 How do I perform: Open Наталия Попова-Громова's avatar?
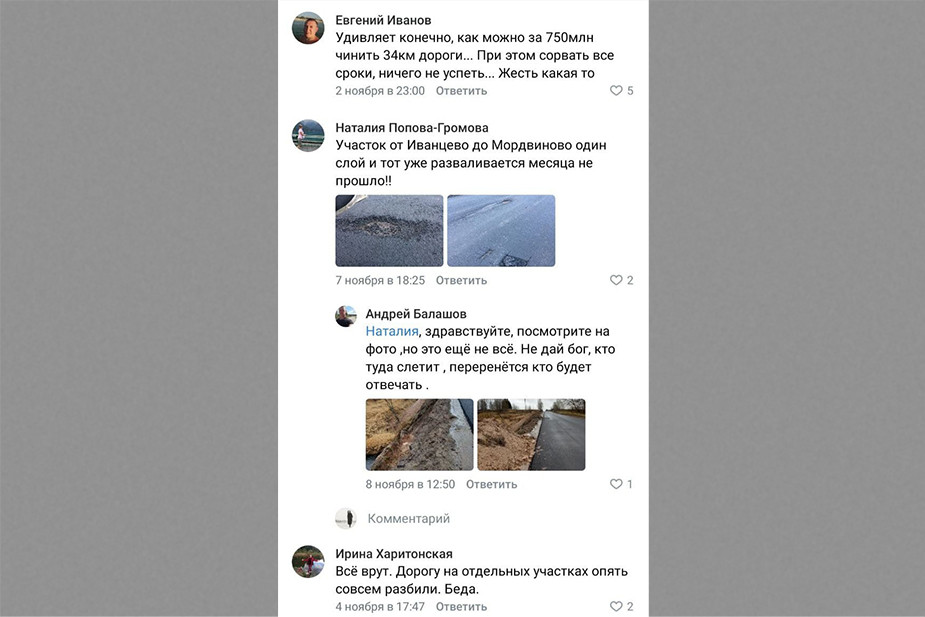308,135
